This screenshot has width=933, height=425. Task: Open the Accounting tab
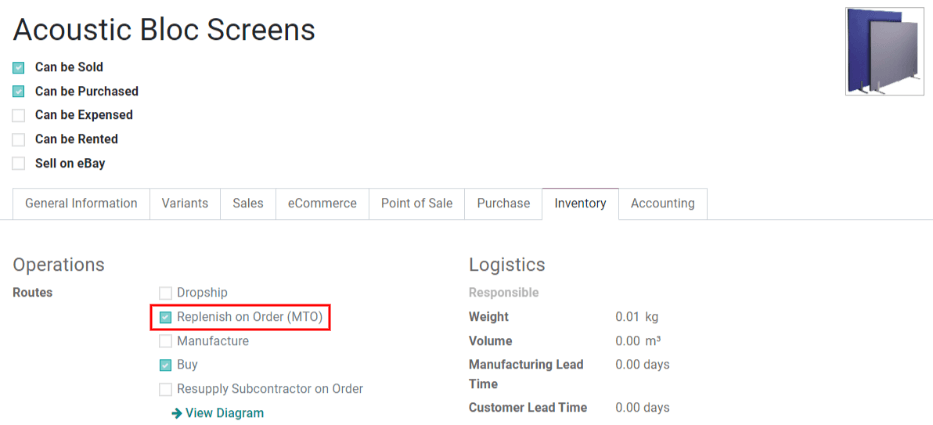coord(662,203)
